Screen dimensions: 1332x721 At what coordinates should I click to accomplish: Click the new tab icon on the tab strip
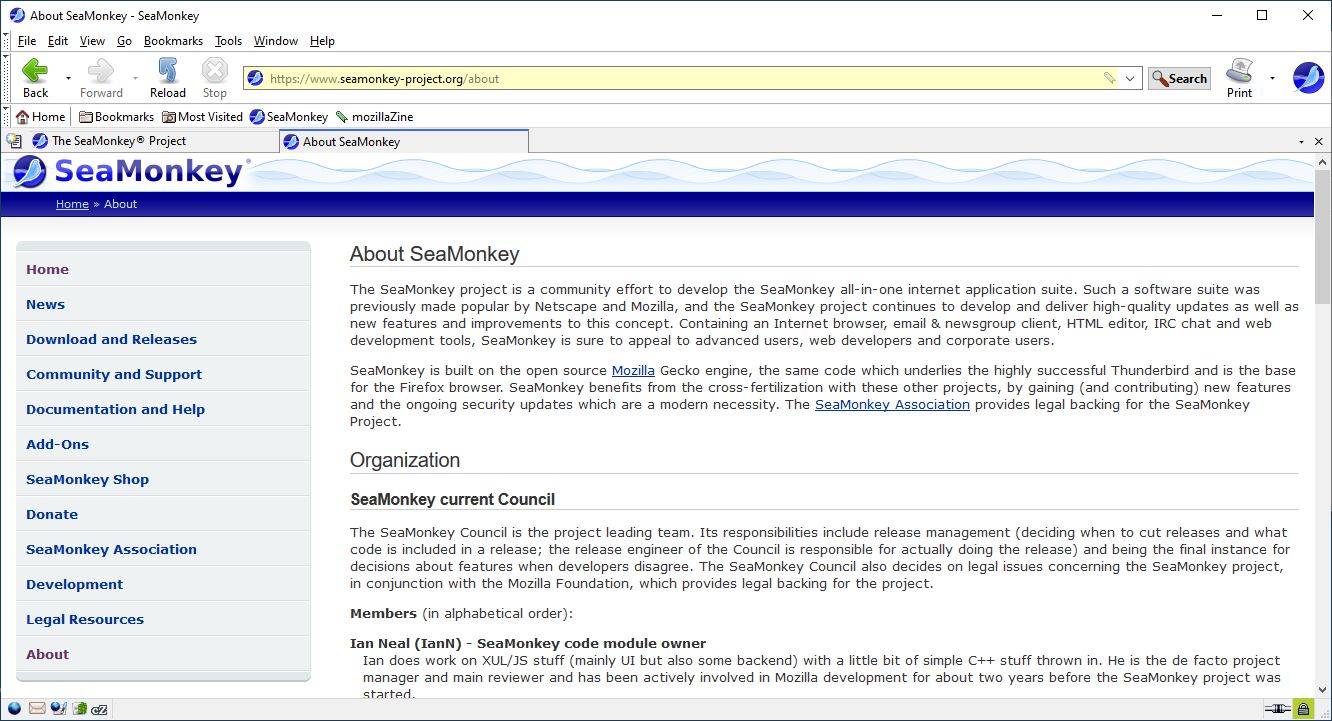pyautogui.click(x=14, y=141)
